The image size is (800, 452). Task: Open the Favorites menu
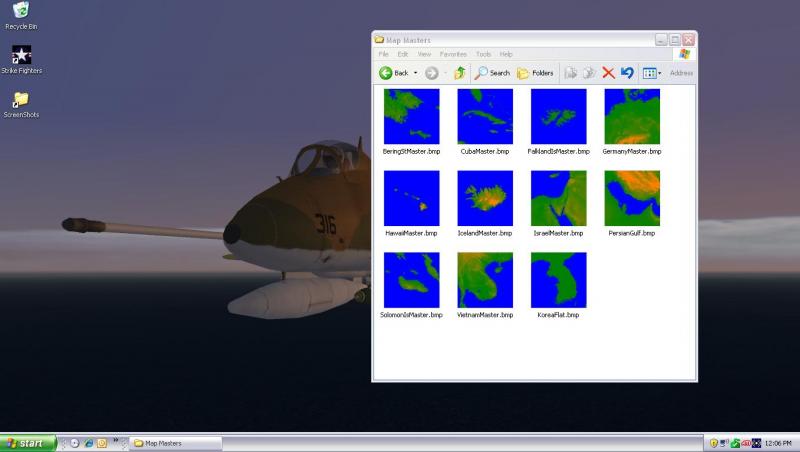[x=453, y=54]
